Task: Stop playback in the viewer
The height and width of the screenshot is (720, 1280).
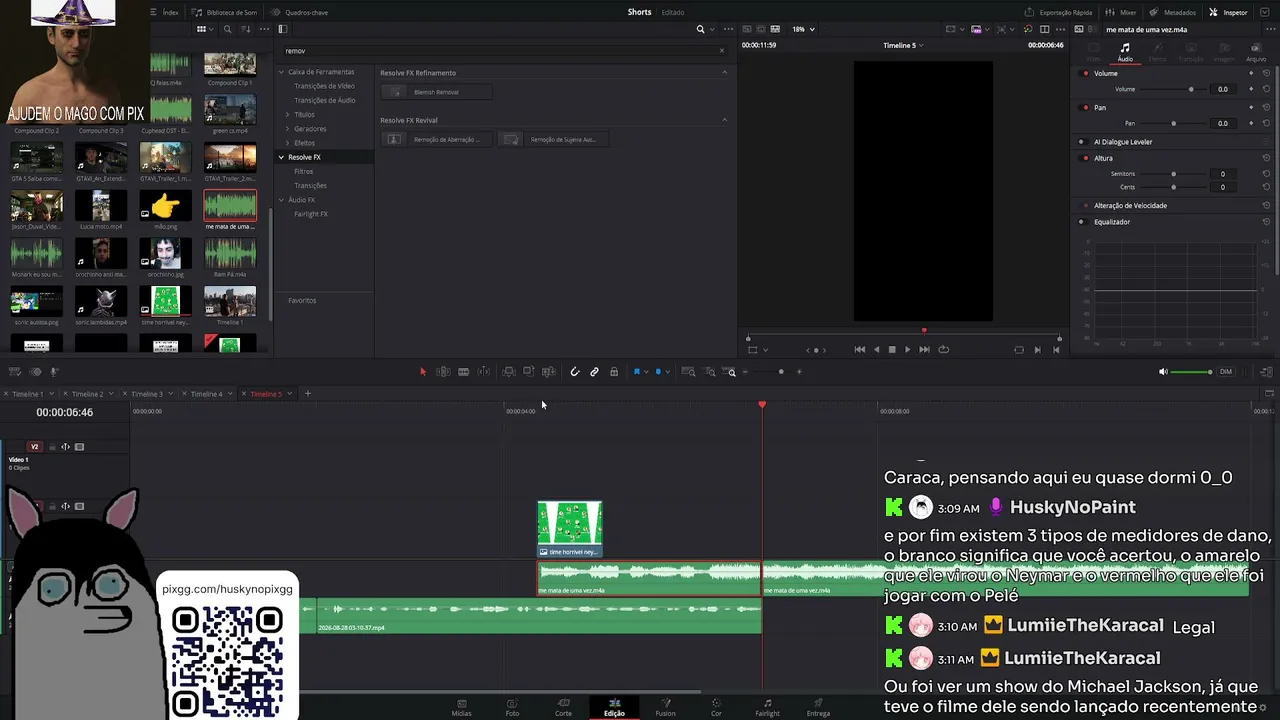Action: point(892,350)
